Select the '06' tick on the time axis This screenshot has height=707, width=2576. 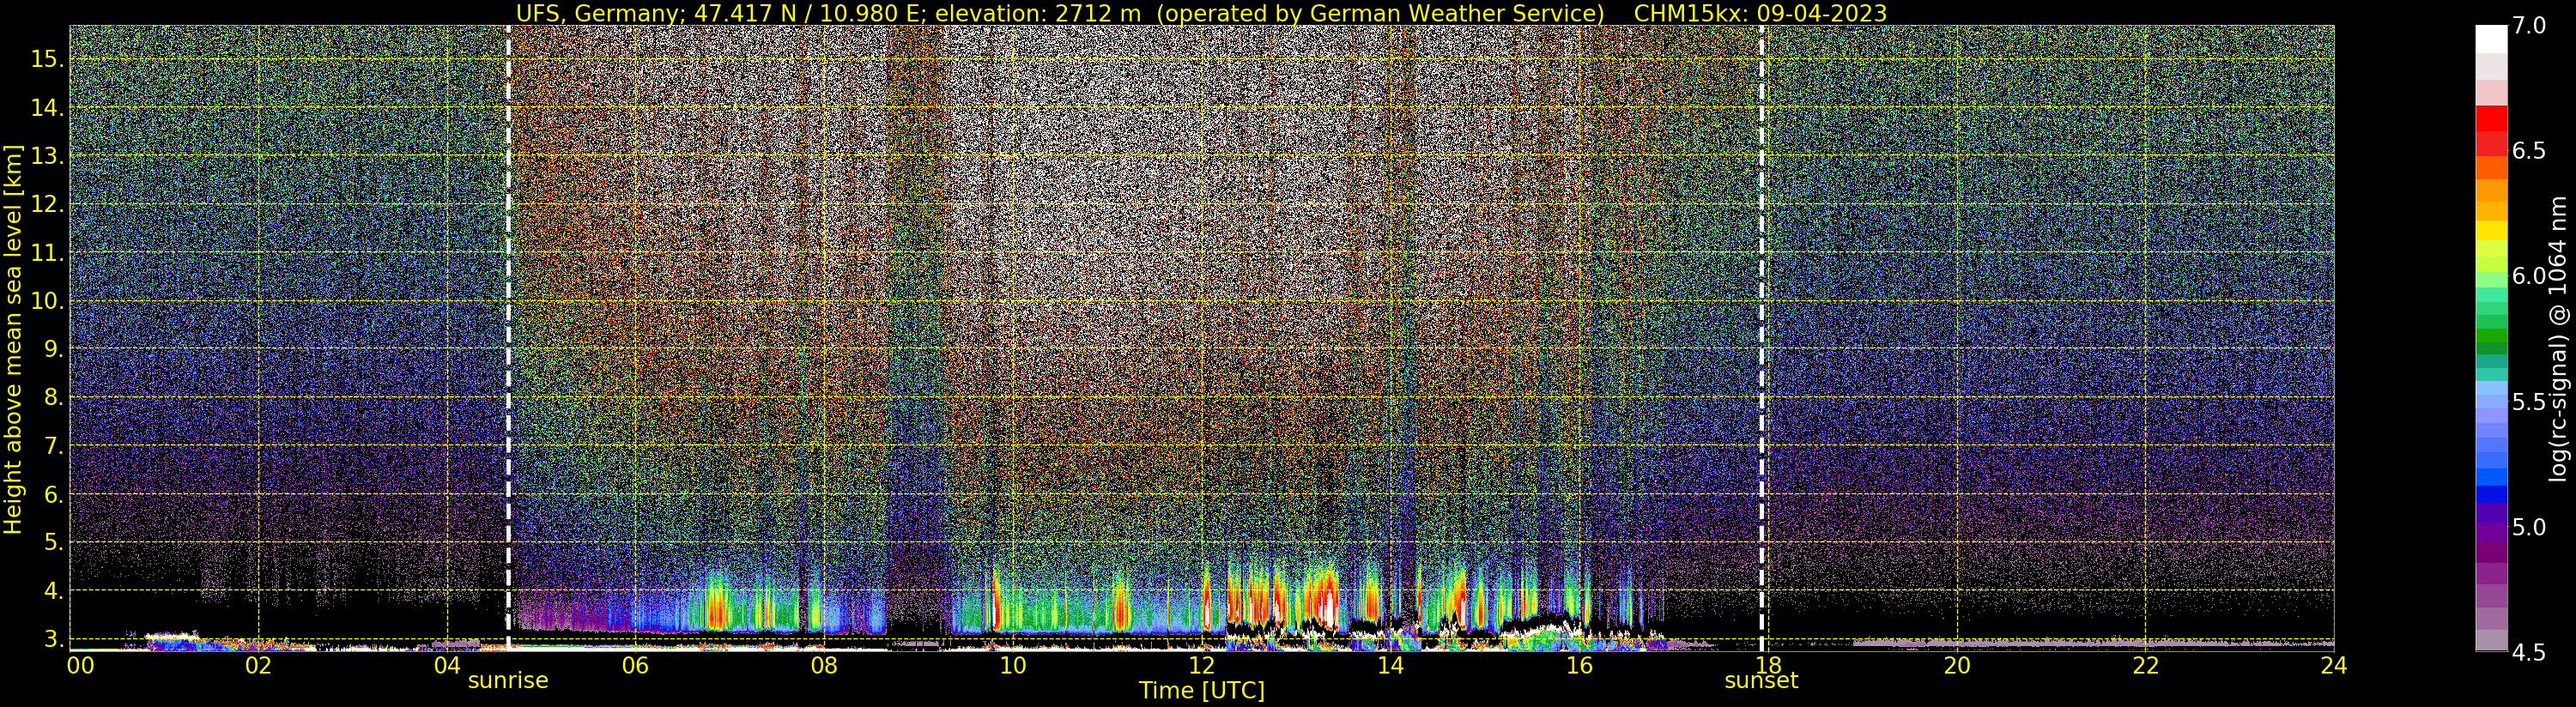[x=636, y=665]
